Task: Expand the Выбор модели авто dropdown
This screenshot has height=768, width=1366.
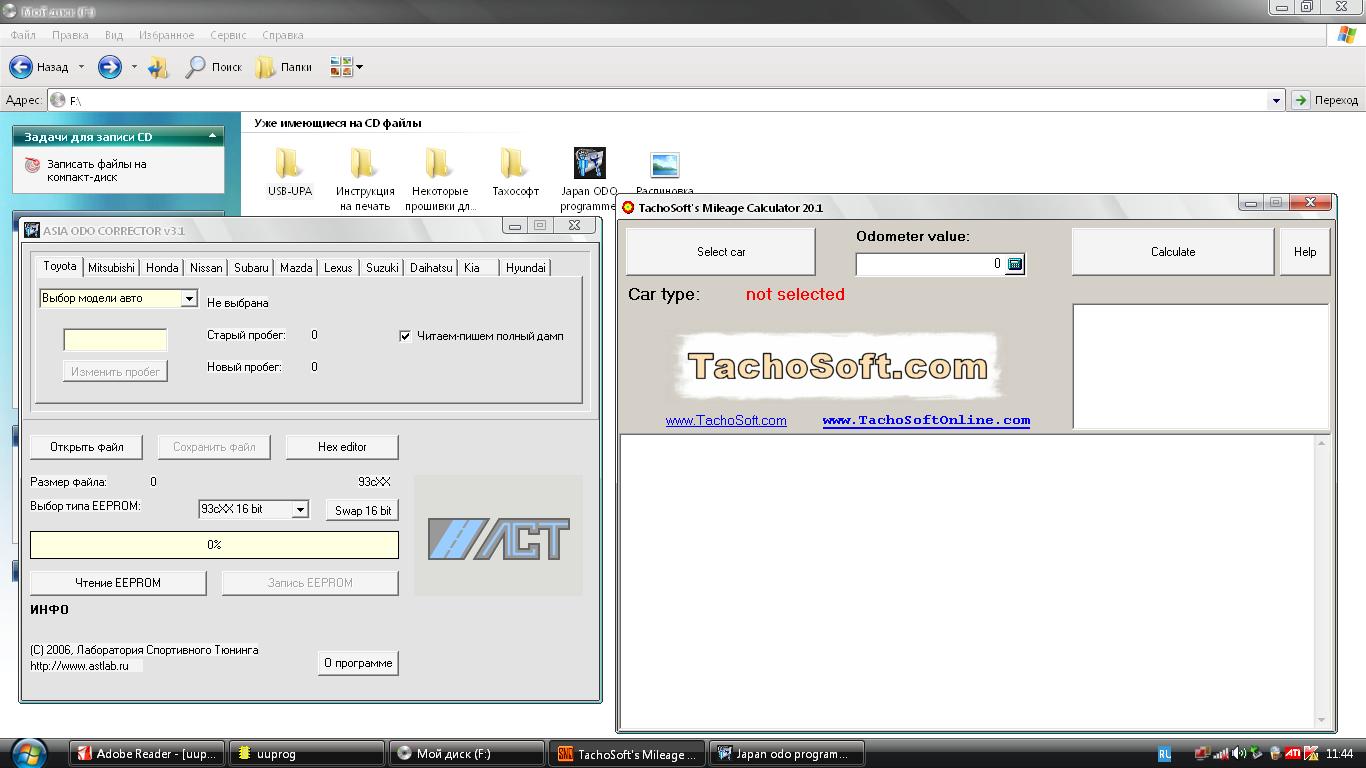Action: pos(188,298)
